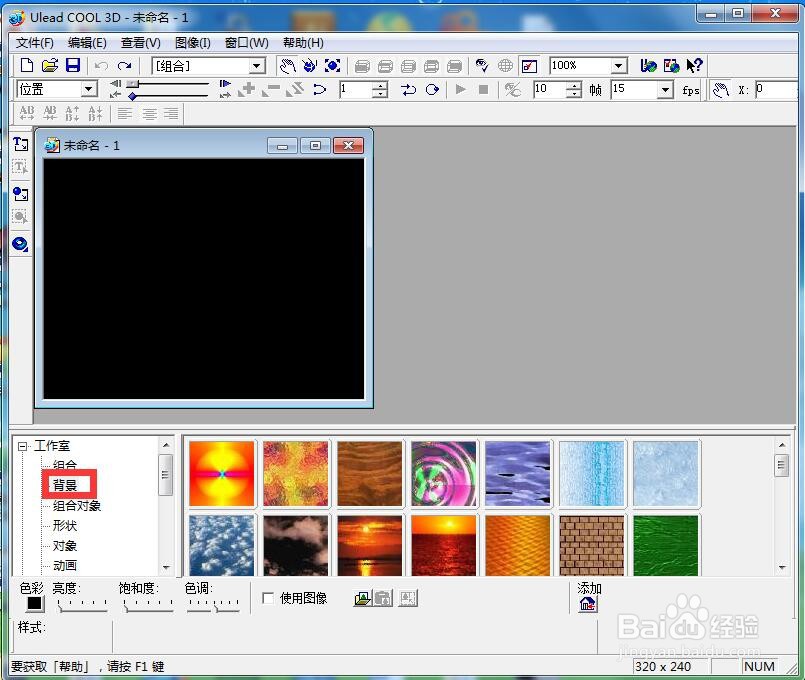Click the Add key frame plus icon
Screen dimensions: 805x680
point(246,90)
